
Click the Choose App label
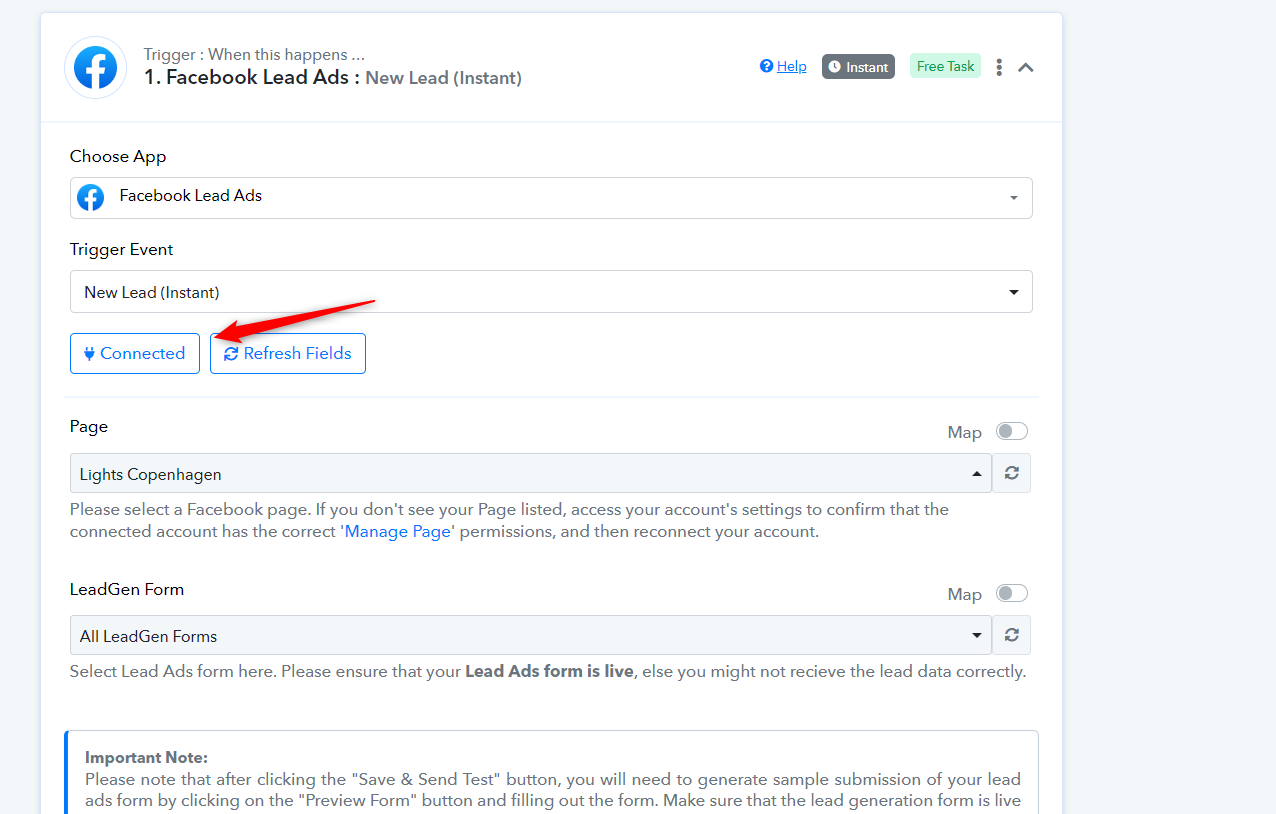(x=118, y=157)
